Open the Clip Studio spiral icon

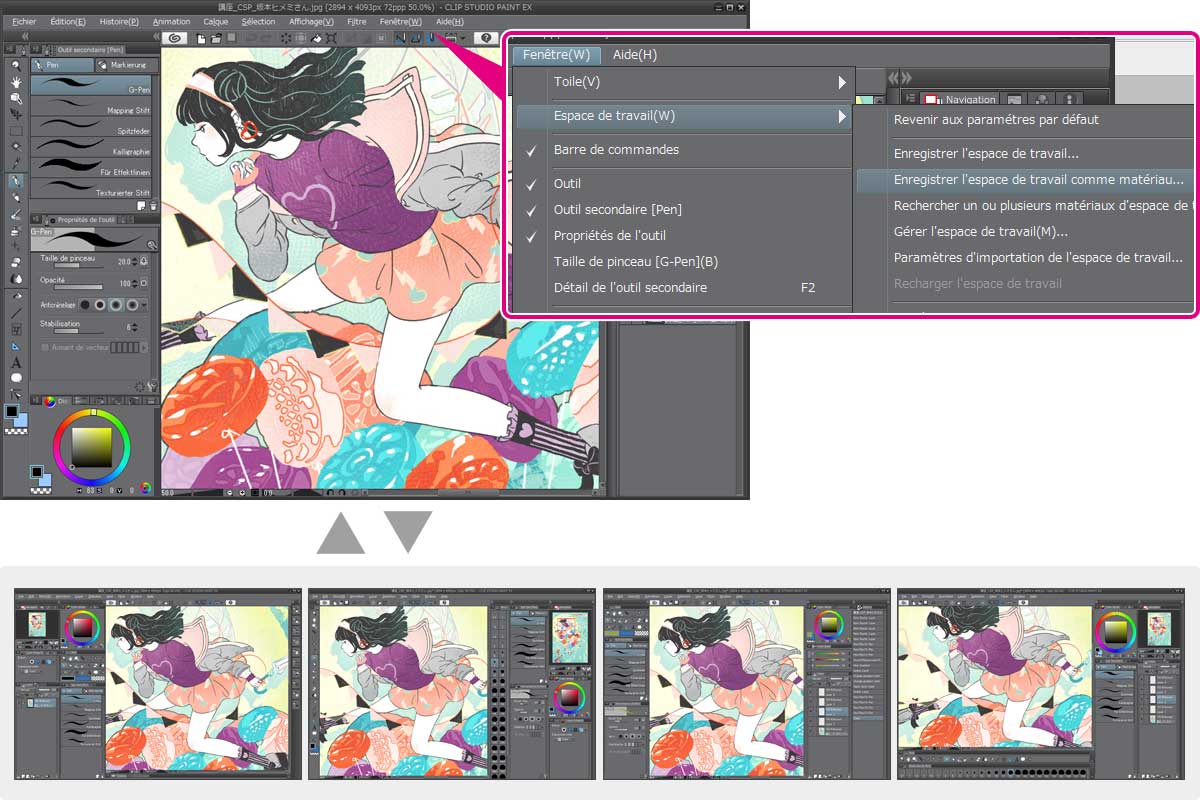tap(174, 38)
